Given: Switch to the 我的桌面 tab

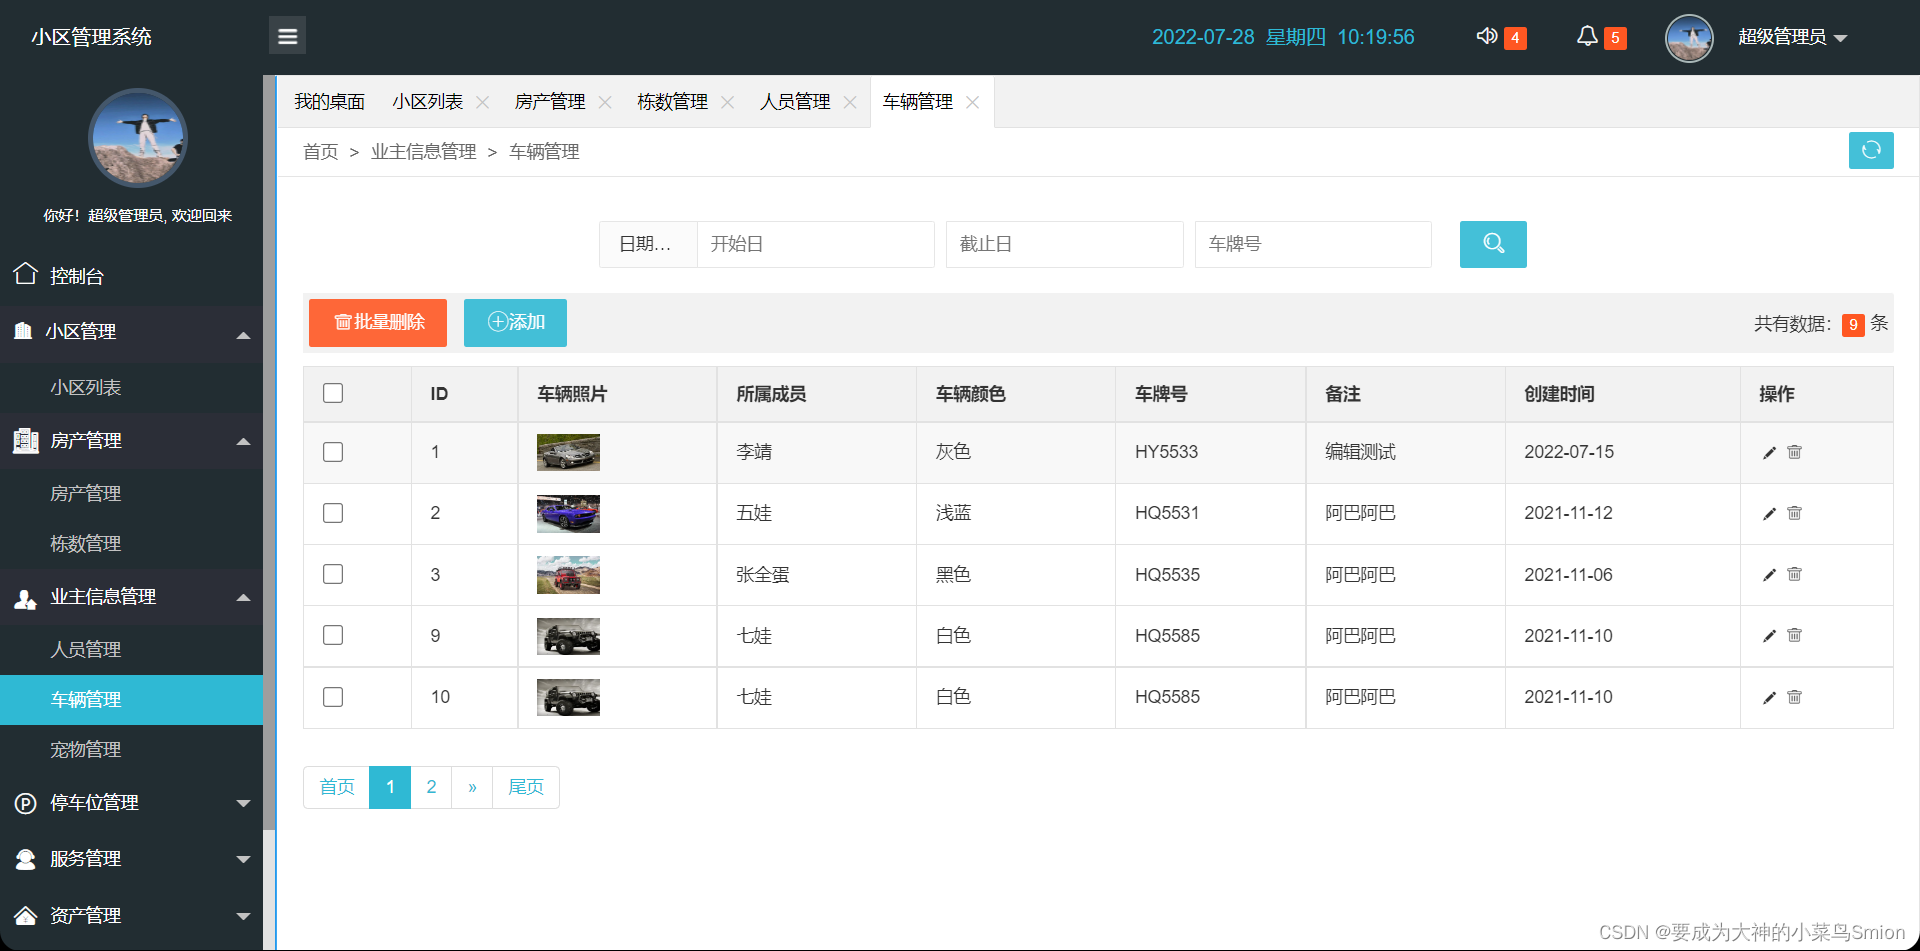Looking at the screenshot, I should pyautogui.click(x=329, y=102).
